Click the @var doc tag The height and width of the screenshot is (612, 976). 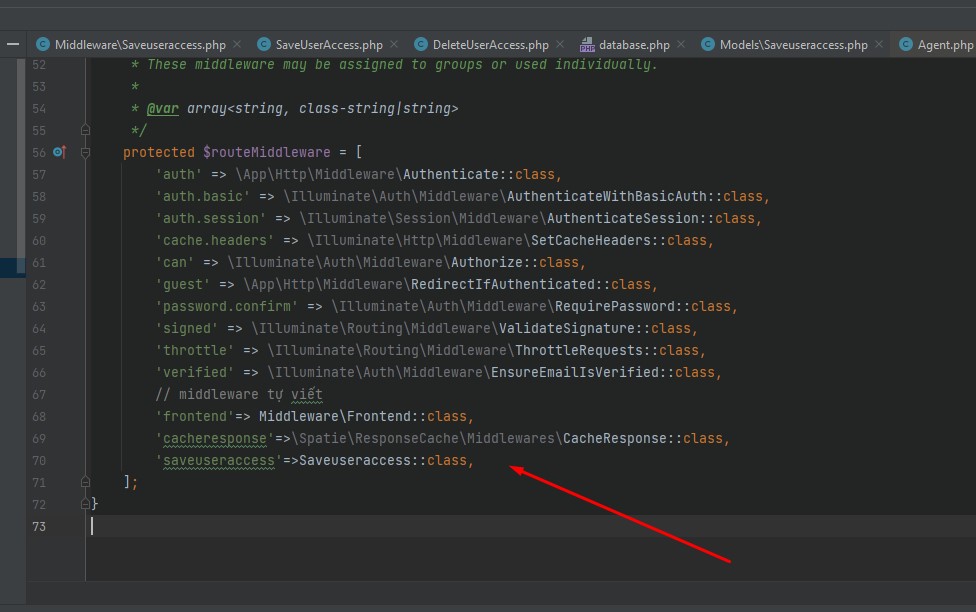click(x=162, y=108)
